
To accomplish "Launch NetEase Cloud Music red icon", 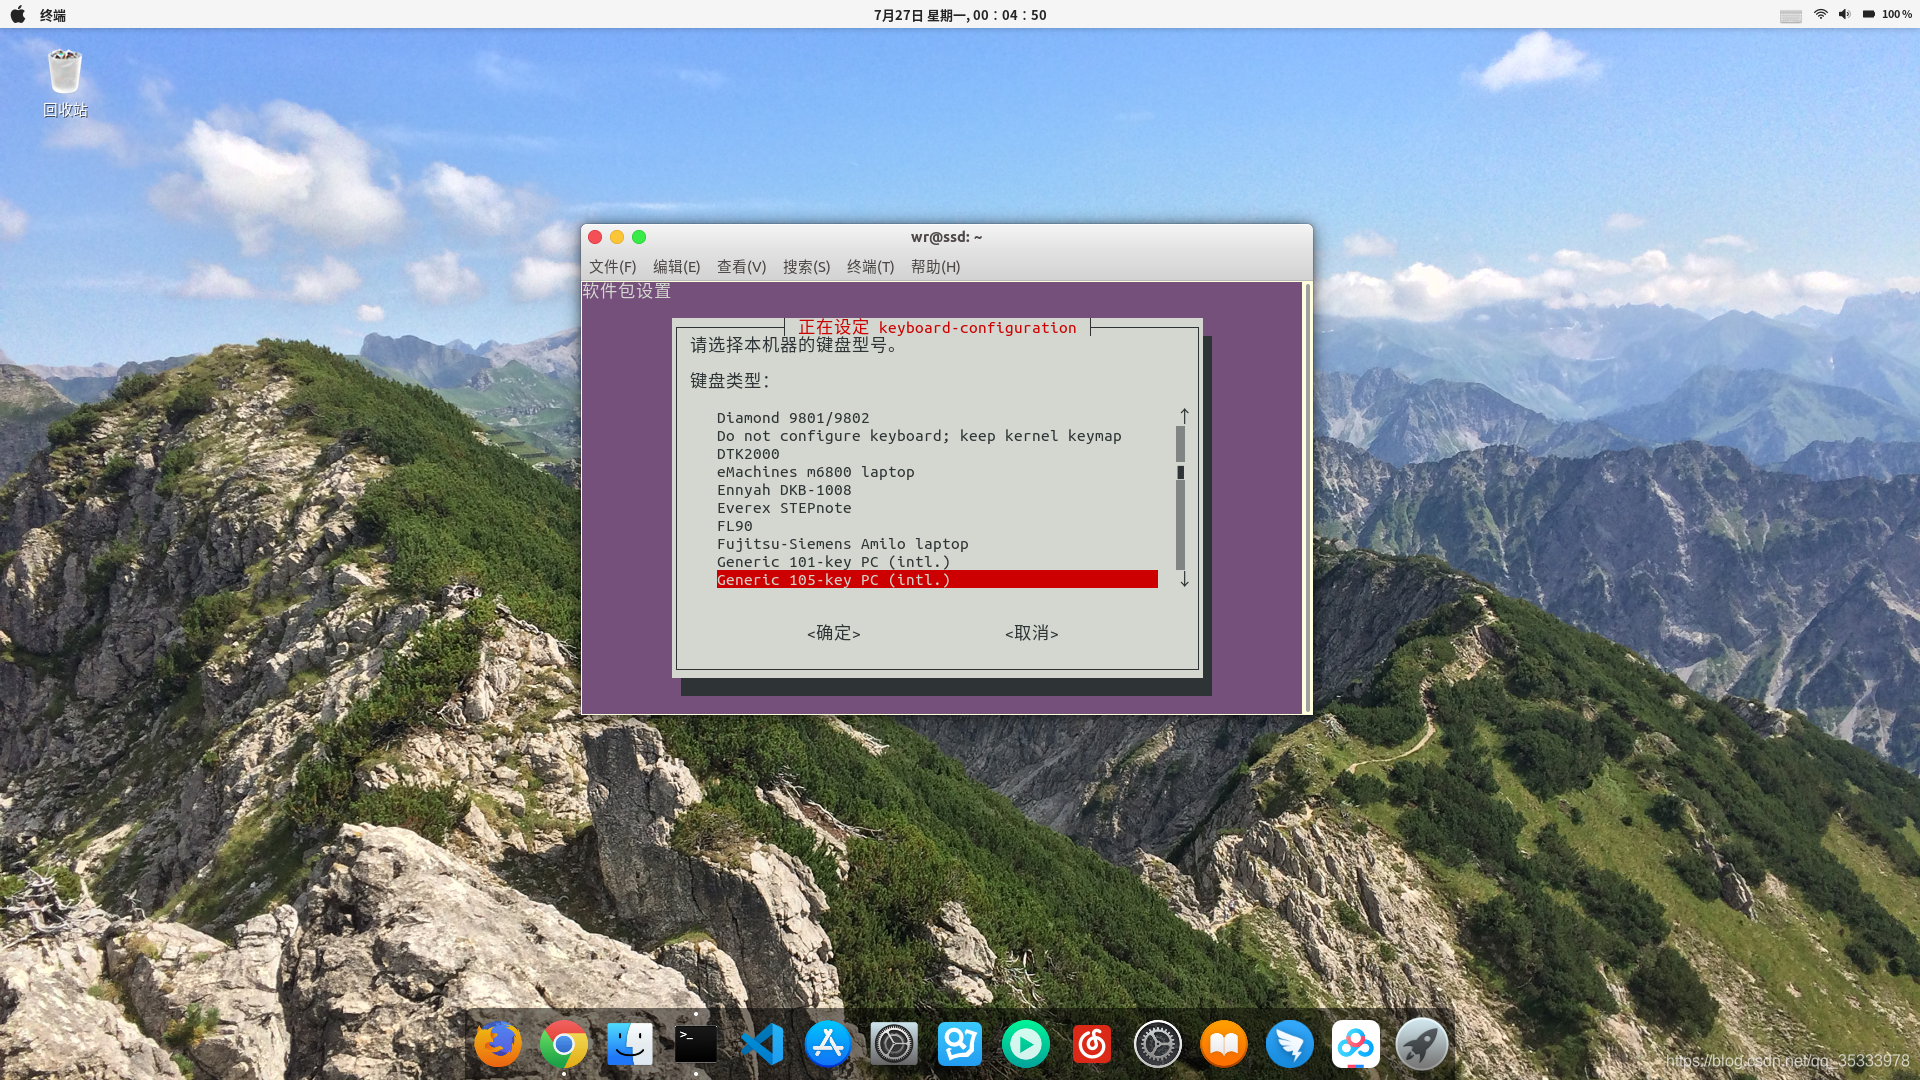I will (1091, 1044).
